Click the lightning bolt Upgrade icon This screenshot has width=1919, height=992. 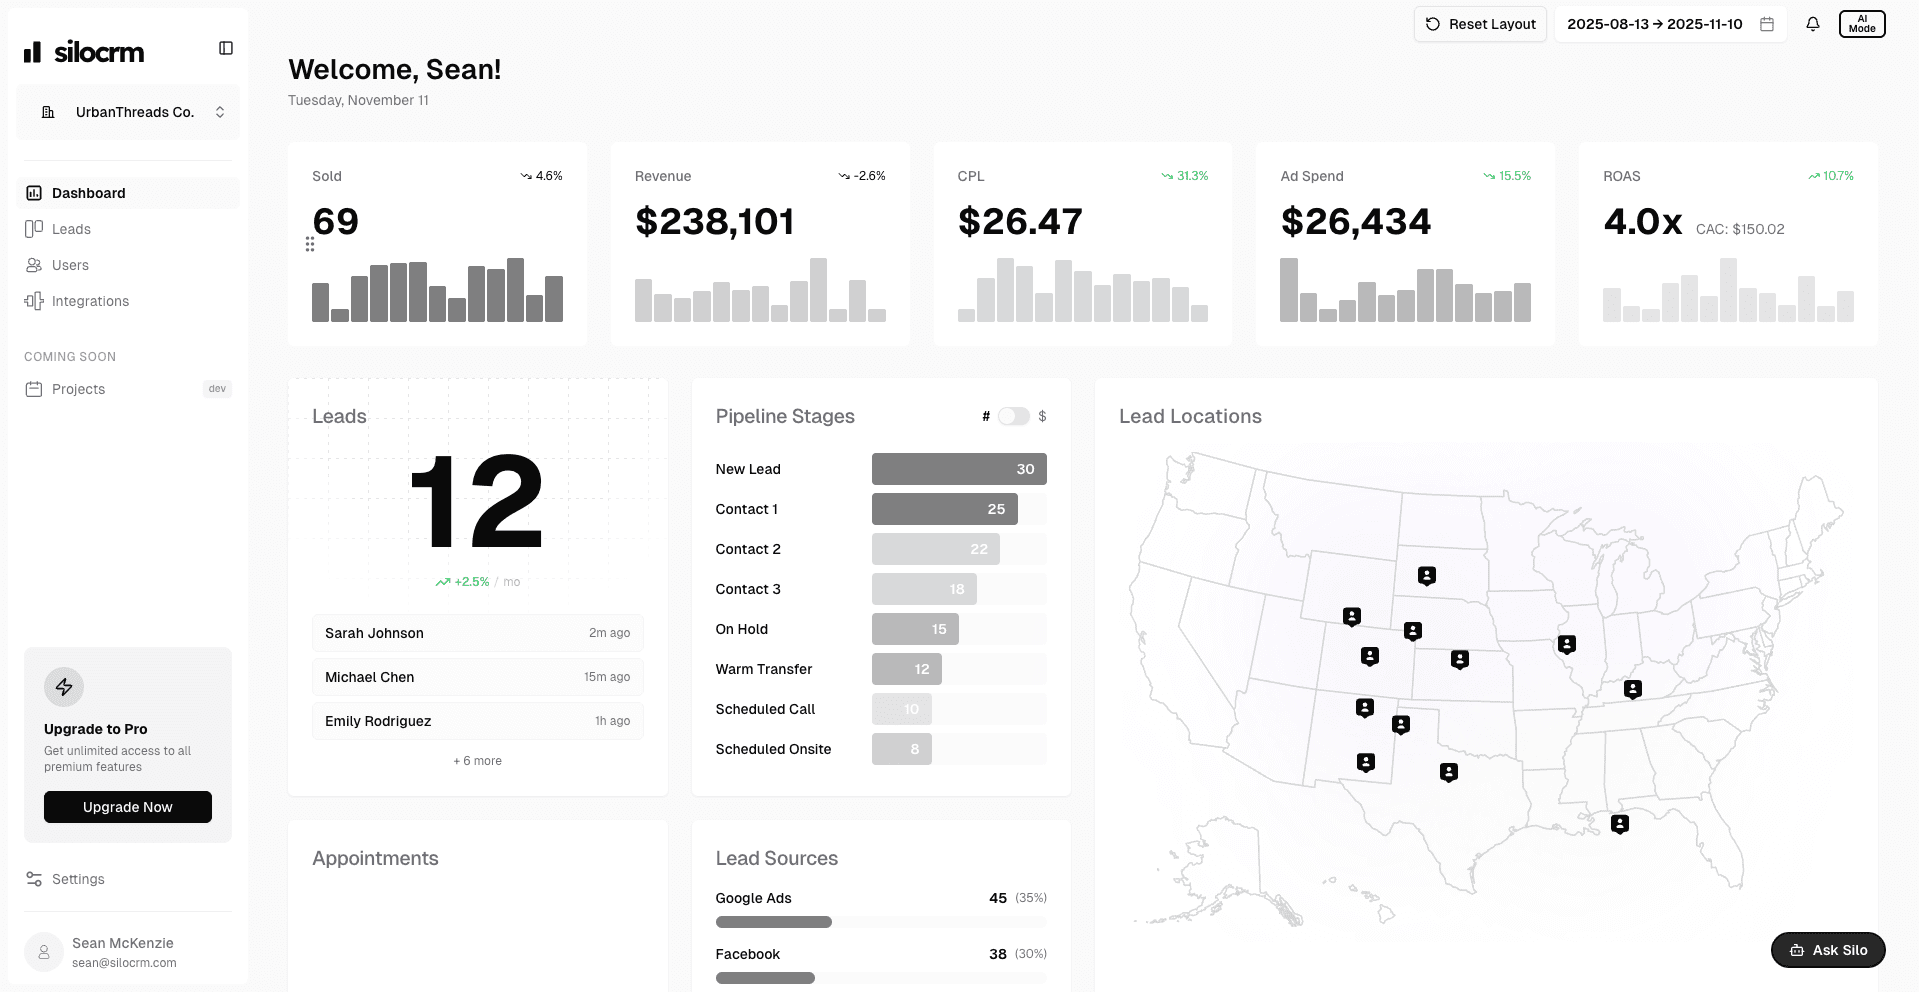[64, 687]
